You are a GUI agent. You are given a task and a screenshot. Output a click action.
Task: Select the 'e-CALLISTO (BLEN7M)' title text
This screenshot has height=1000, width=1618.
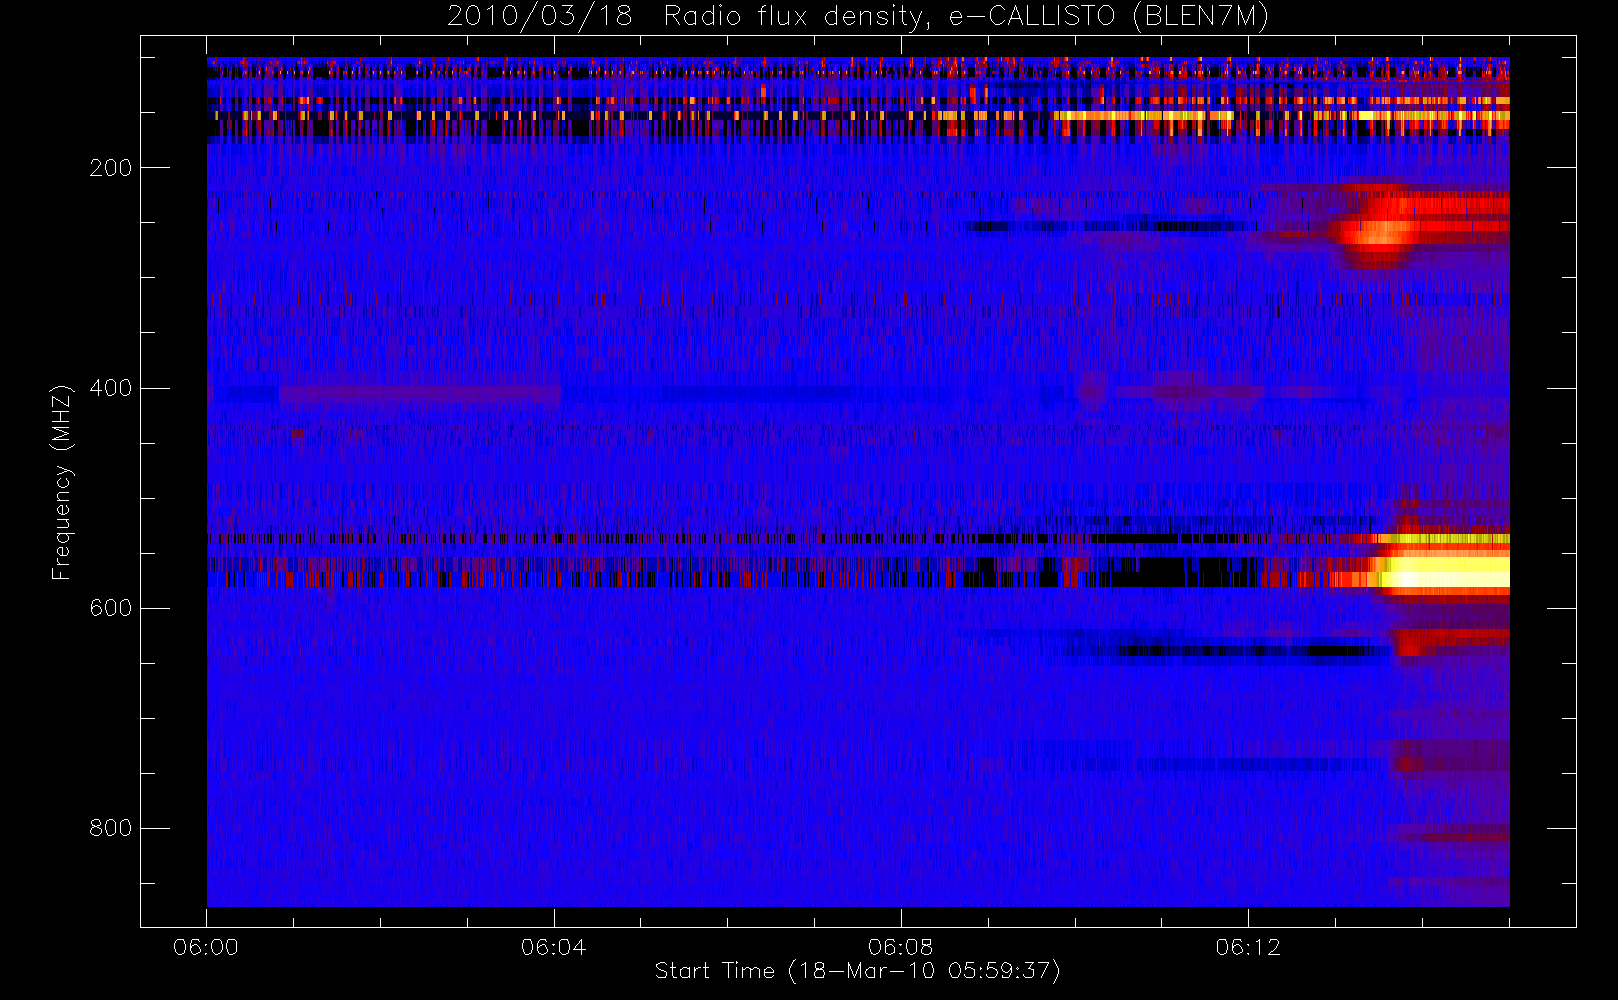(1108, 17)
